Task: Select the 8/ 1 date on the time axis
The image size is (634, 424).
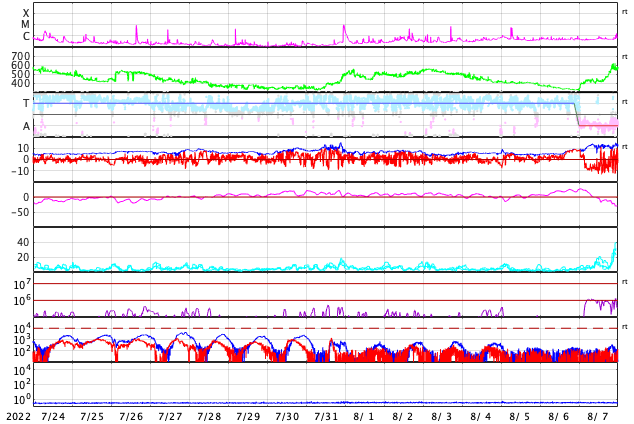Action: pyautogui.click(x=364, y=417)
